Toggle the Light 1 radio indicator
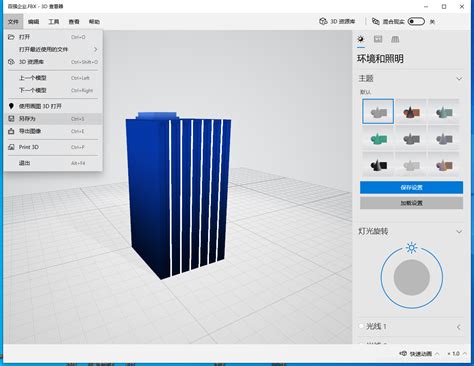This screenshot has width=474, height=366. coord(361,326)
